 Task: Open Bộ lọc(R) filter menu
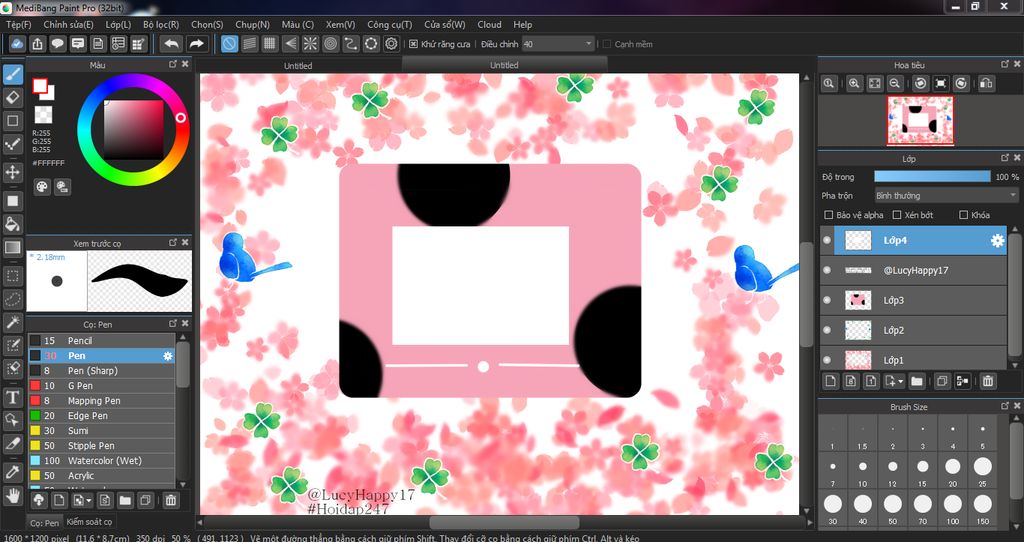tap(161, 25)
